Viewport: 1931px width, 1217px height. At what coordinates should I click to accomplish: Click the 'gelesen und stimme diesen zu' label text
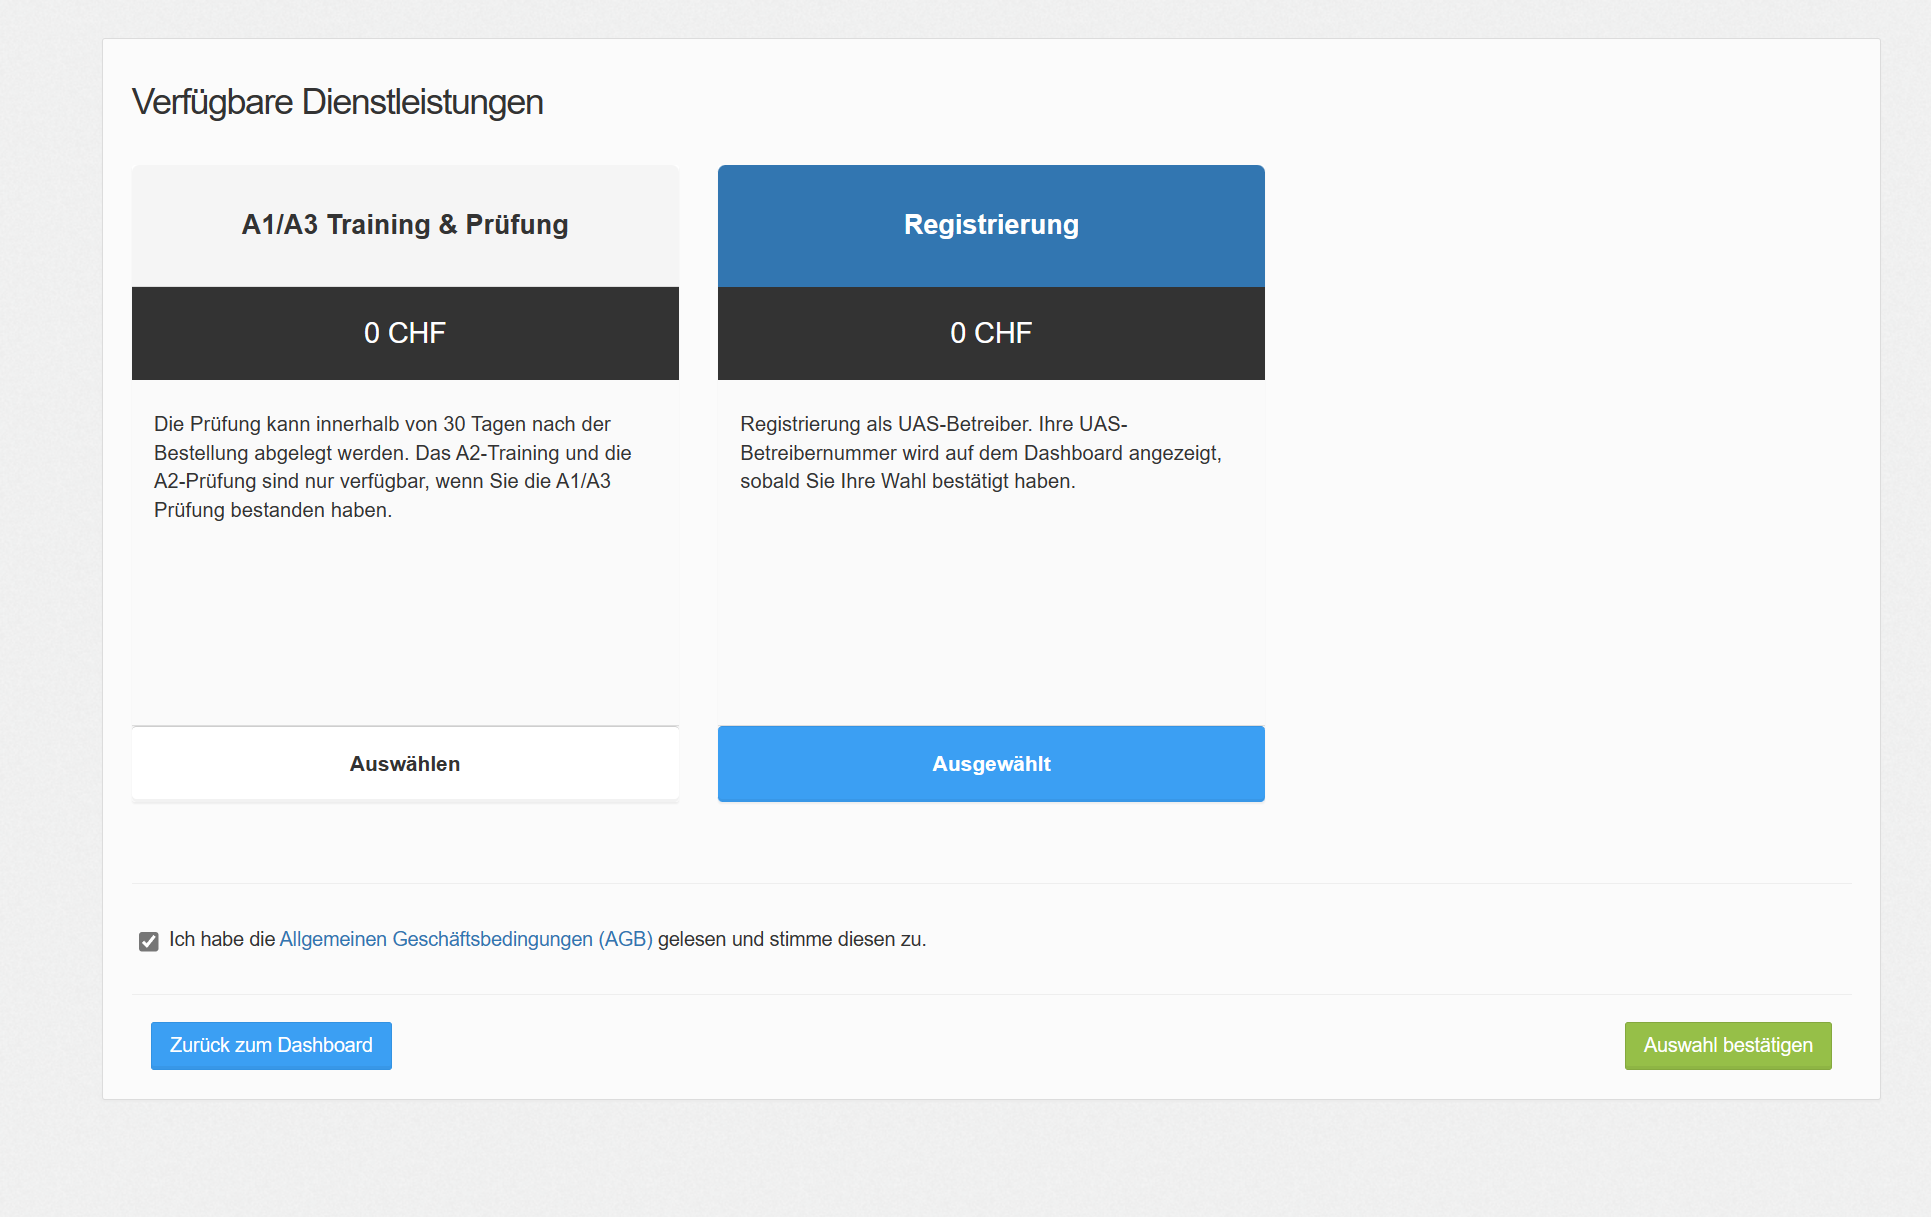791,939
